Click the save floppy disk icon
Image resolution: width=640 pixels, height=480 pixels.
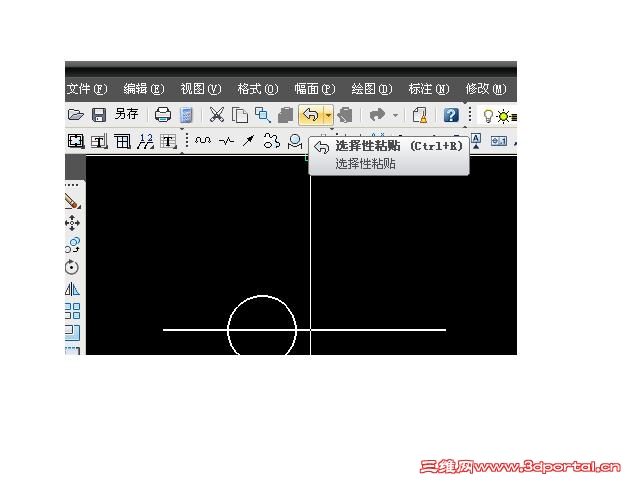point(99,115)
